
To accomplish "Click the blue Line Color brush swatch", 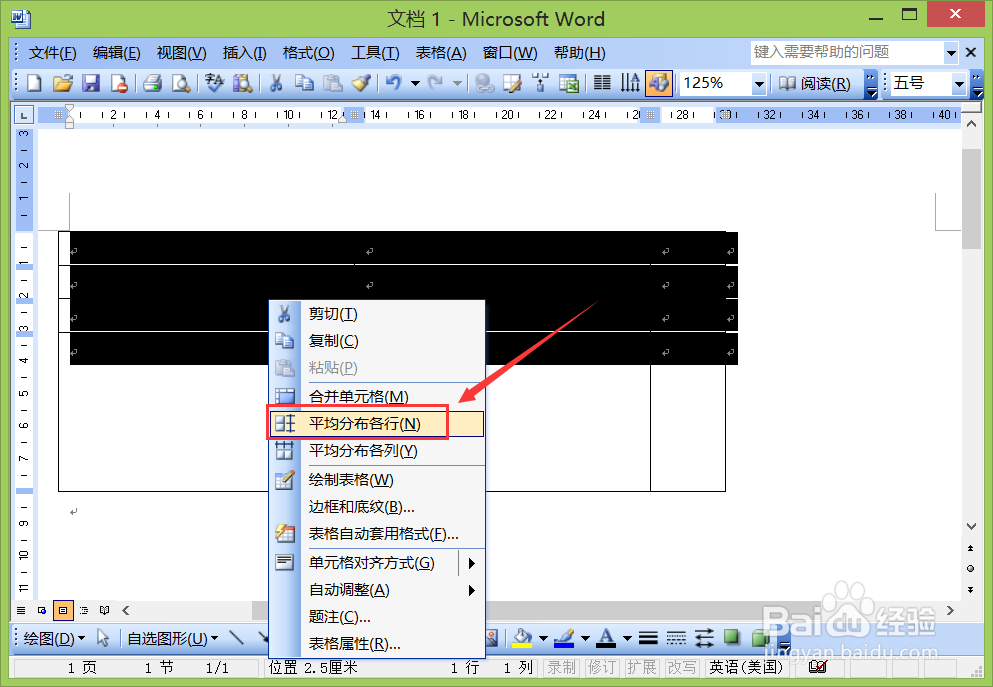I will [564, 638].
